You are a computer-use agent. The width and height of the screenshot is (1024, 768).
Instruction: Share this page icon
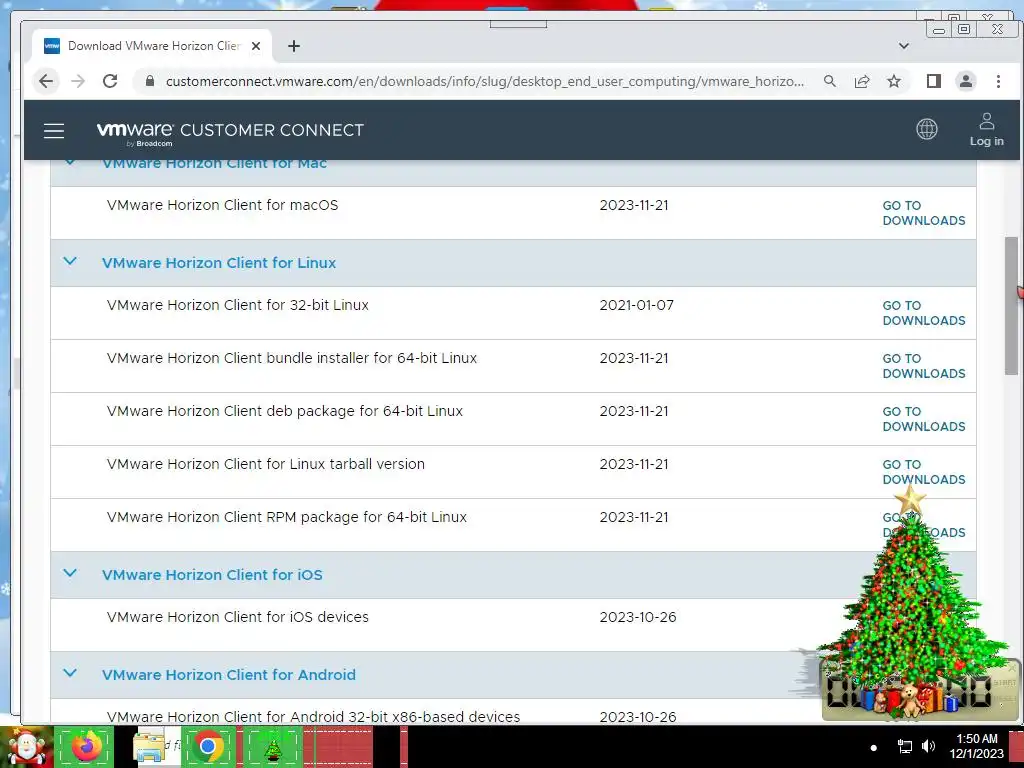click(x=862, y=81)
